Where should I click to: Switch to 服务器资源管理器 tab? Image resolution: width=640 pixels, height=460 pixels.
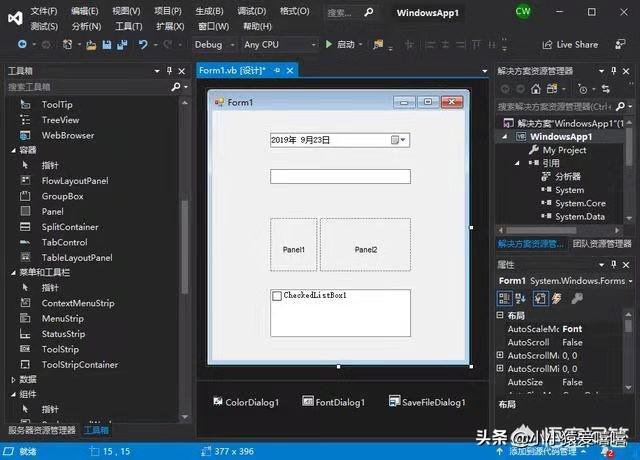click(x=42, y=430)
